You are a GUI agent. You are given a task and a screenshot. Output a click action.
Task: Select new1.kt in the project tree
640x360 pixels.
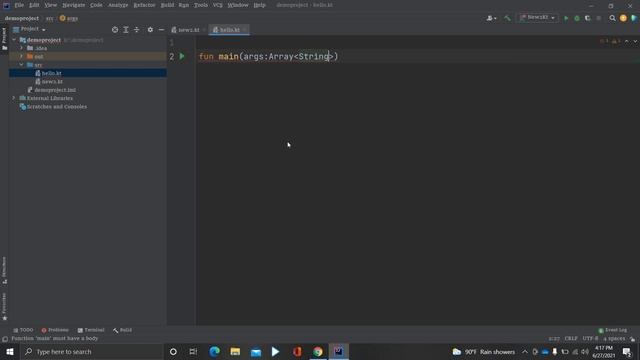coord(52,82)
